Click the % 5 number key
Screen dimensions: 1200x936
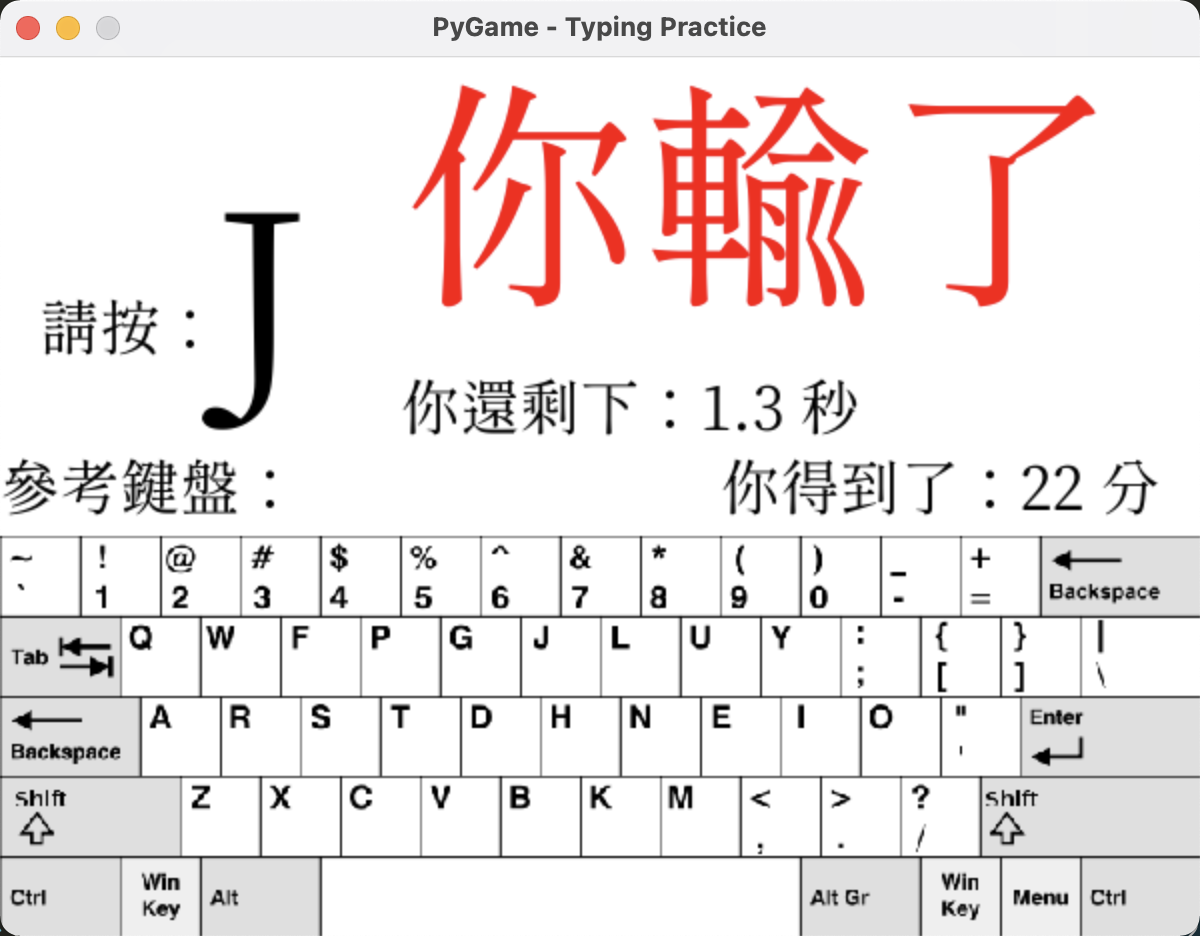tap(441, 577)
